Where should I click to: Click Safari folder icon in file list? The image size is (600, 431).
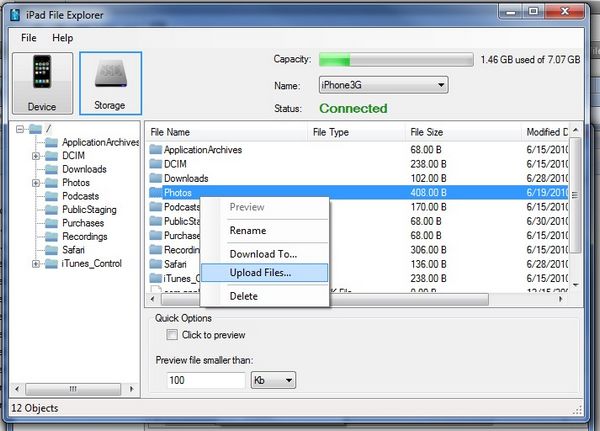pyautogui.click(x=155, y=264)
